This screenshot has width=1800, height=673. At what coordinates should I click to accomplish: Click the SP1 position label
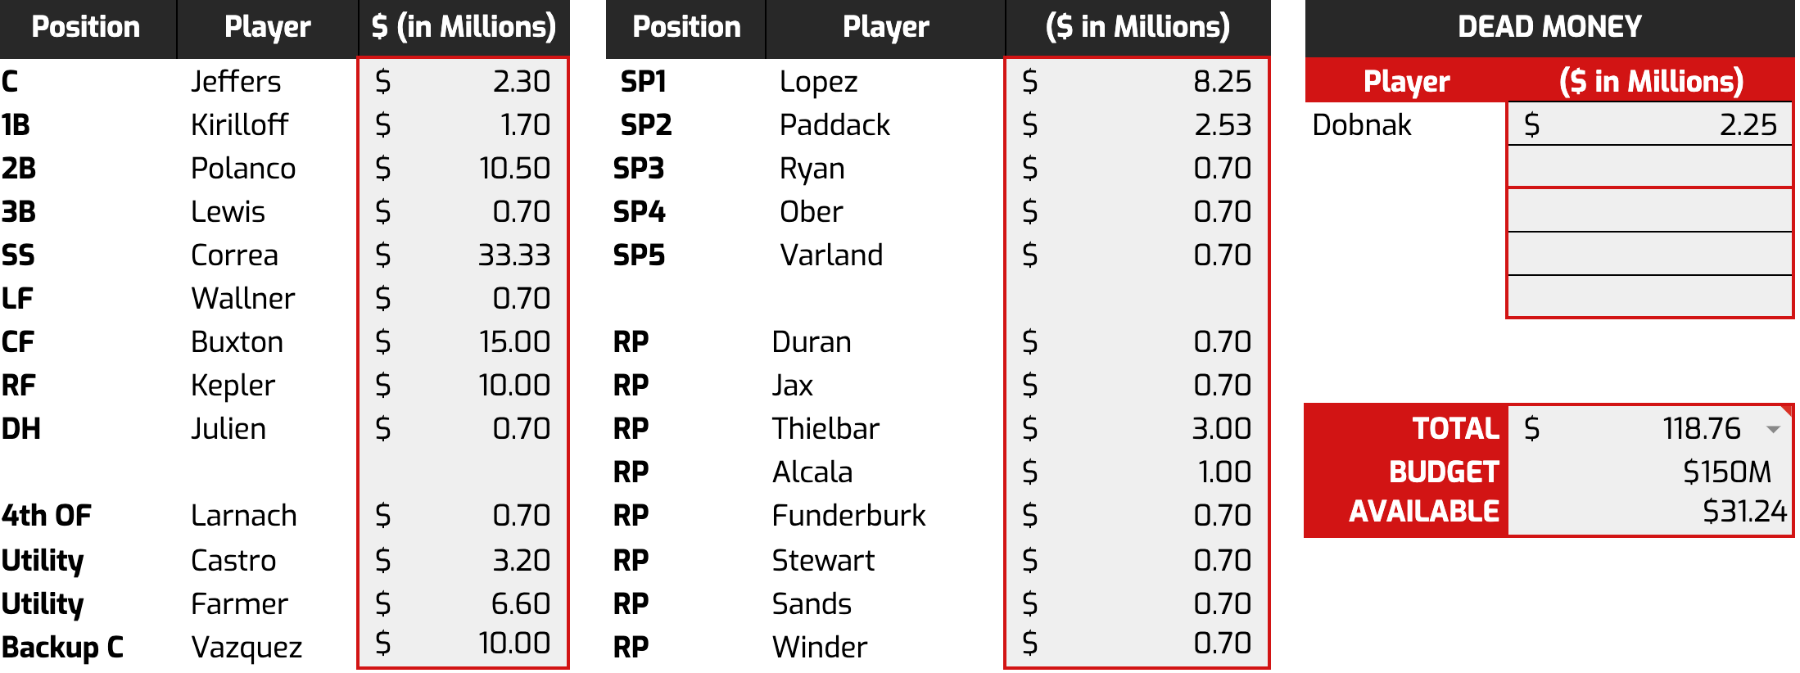[x=643, y=81]
